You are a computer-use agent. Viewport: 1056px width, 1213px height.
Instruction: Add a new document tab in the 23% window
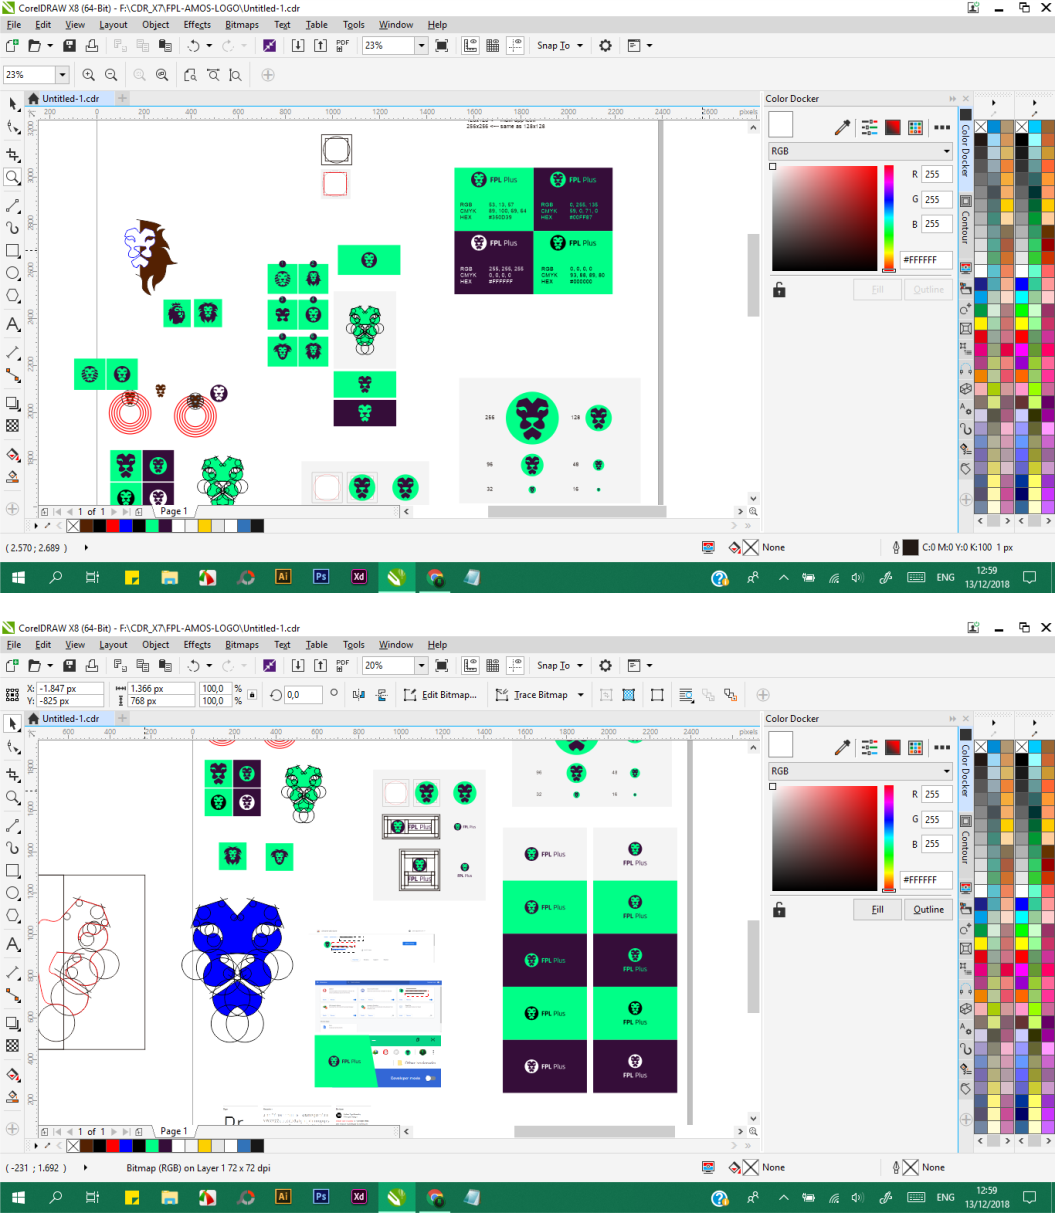(x=122, y=98)
